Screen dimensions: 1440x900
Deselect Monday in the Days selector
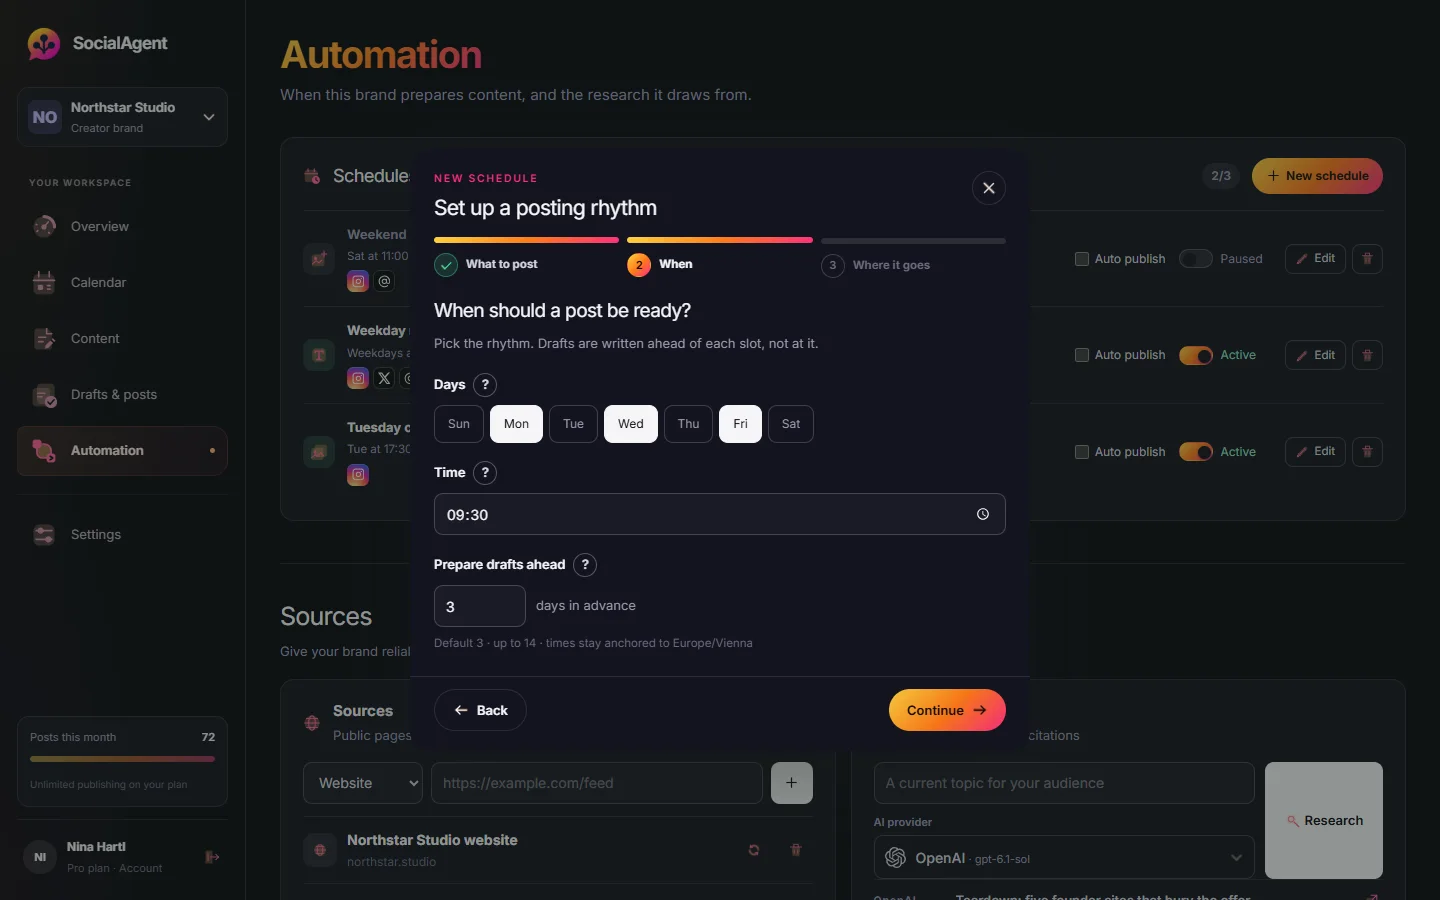coord(516,424)
